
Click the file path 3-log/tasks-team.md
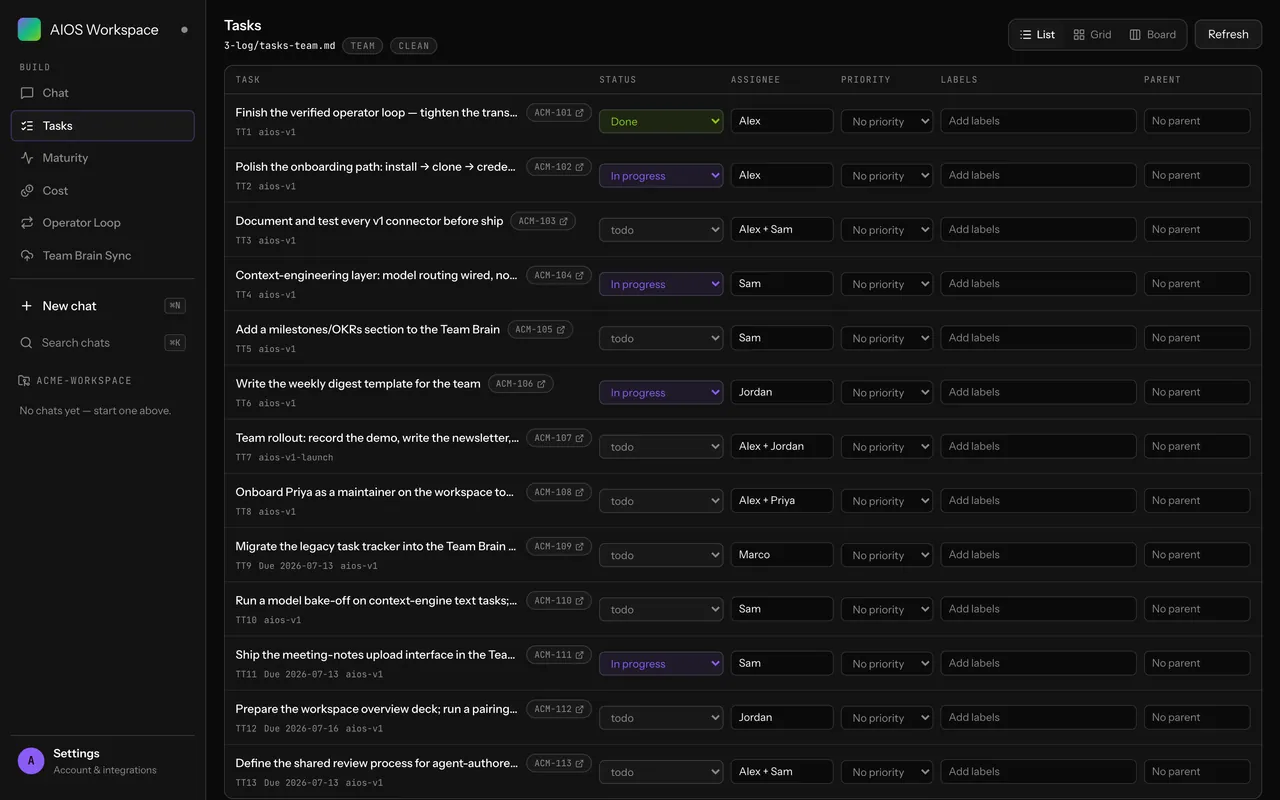(280, 46)
